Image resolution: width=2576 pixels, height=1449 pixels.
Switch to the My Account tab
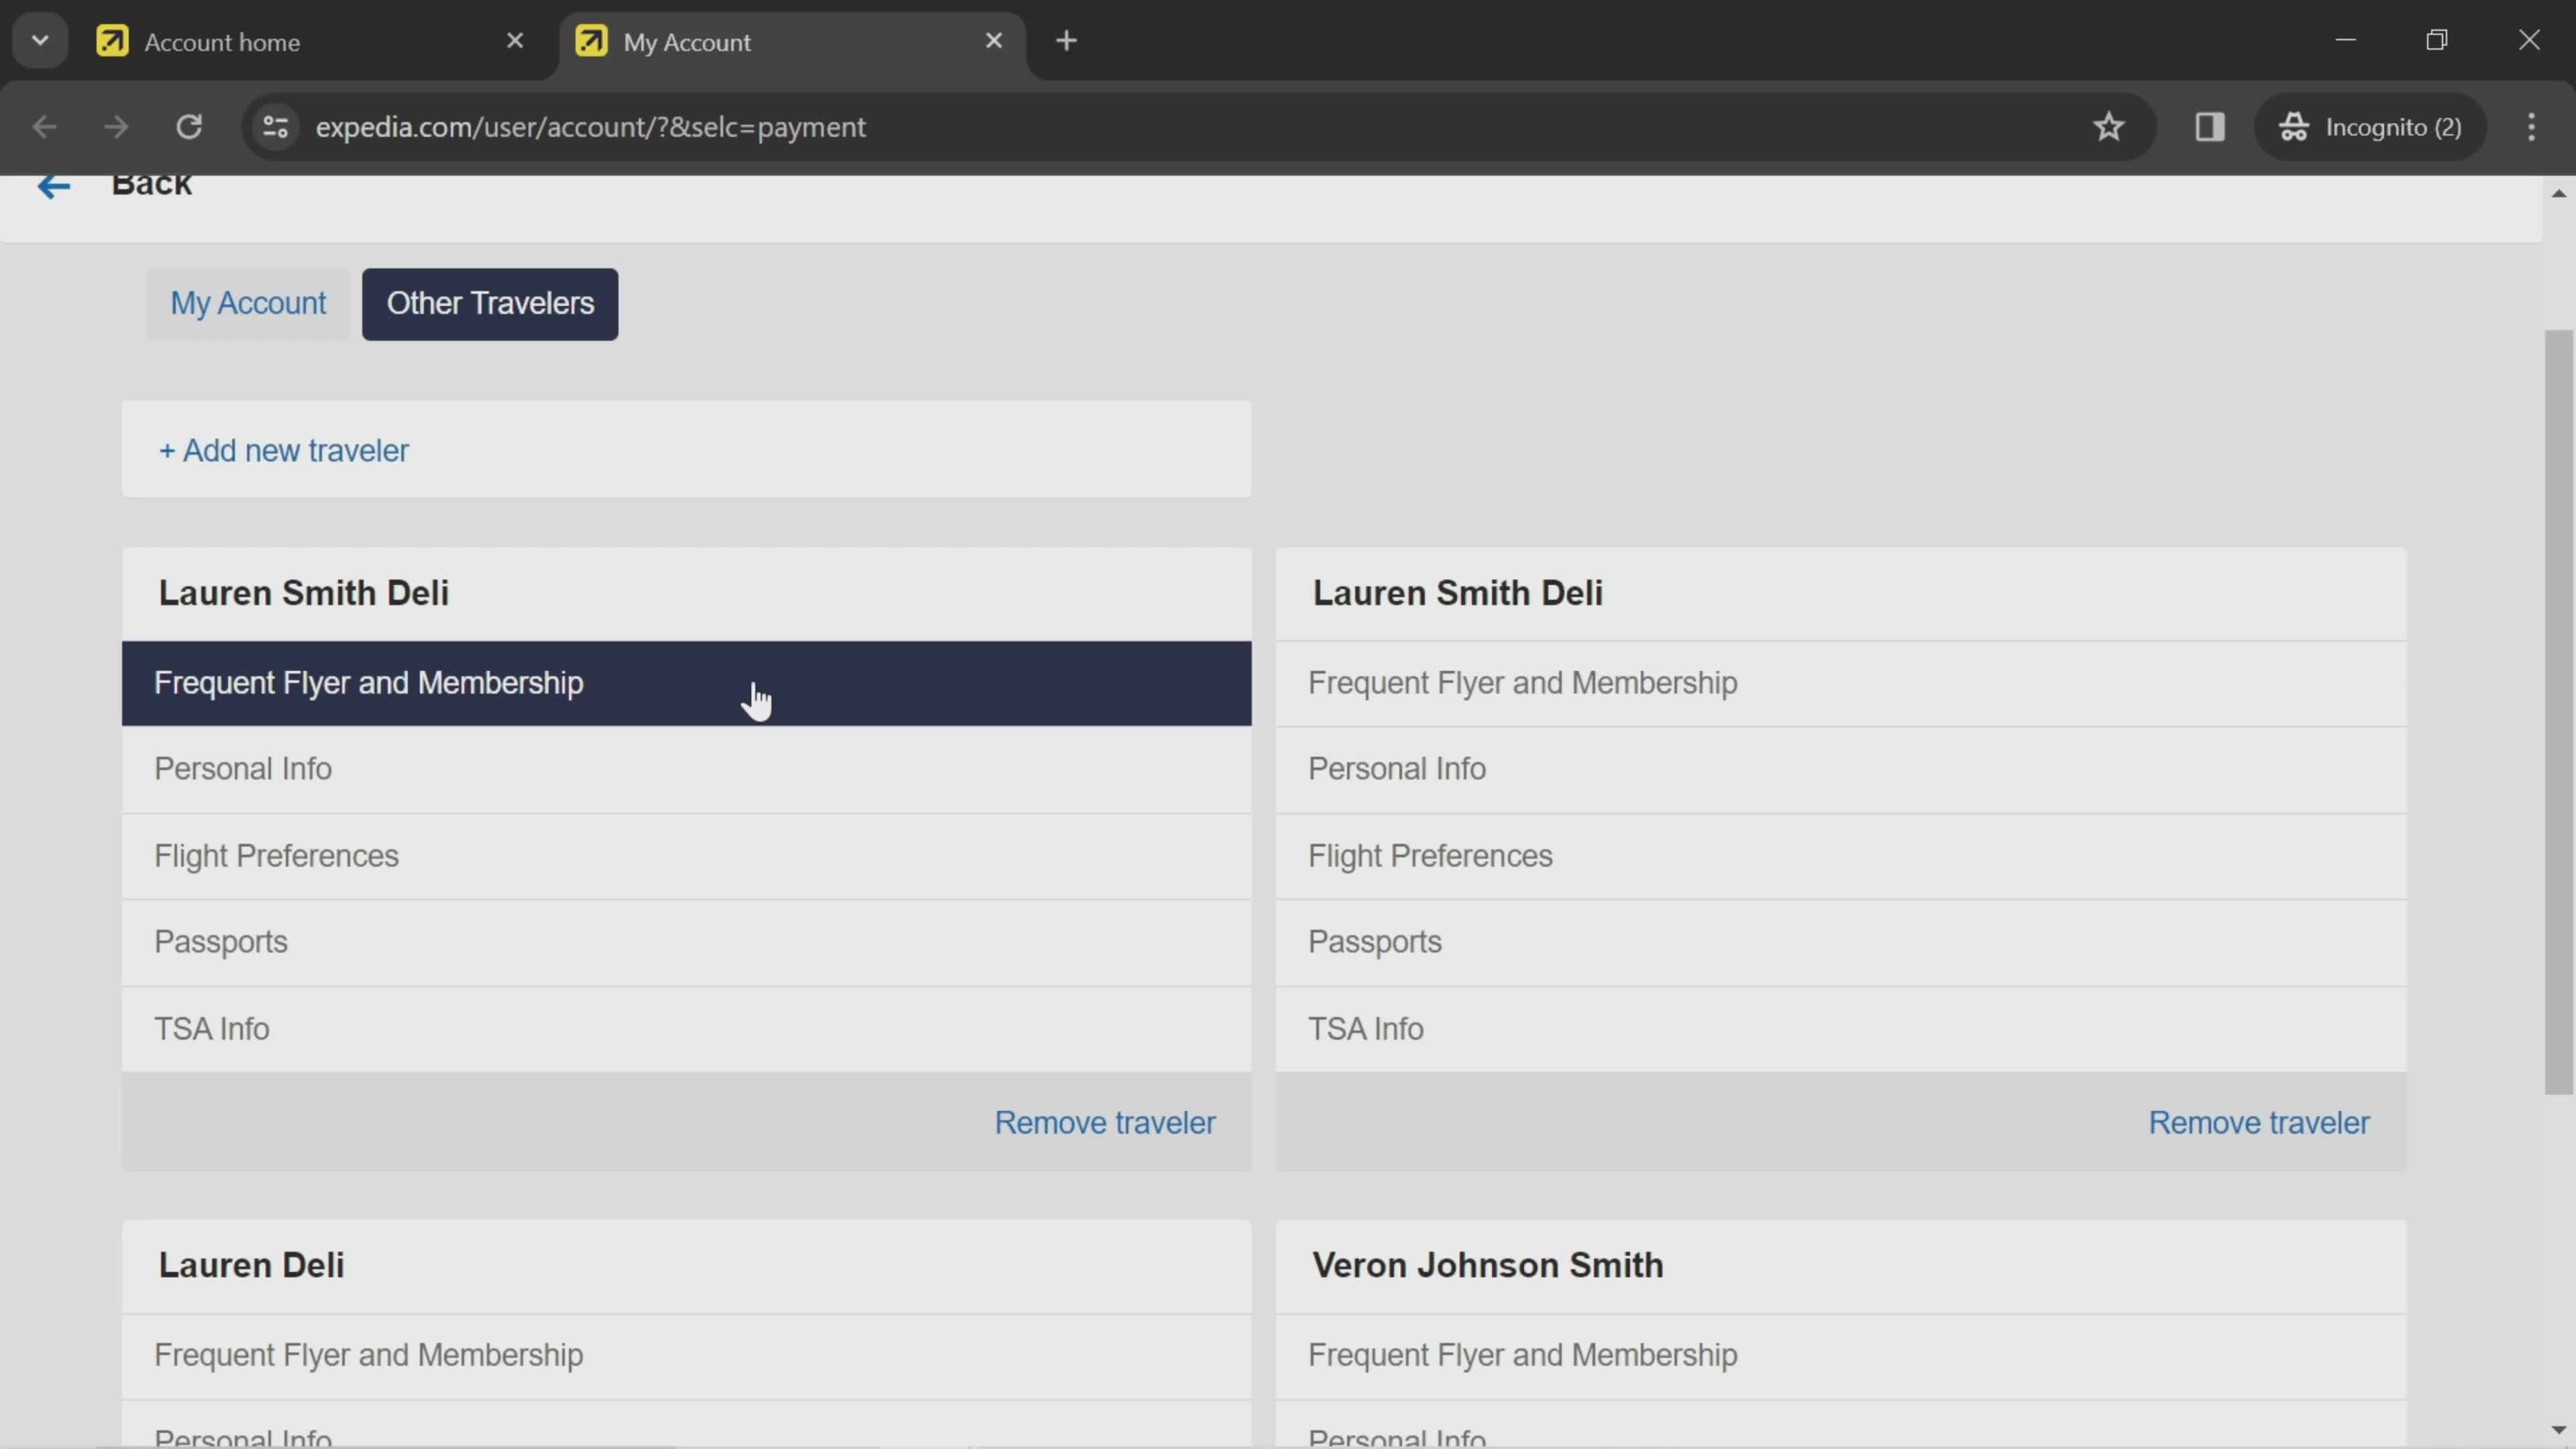click(x=246, y=303)
